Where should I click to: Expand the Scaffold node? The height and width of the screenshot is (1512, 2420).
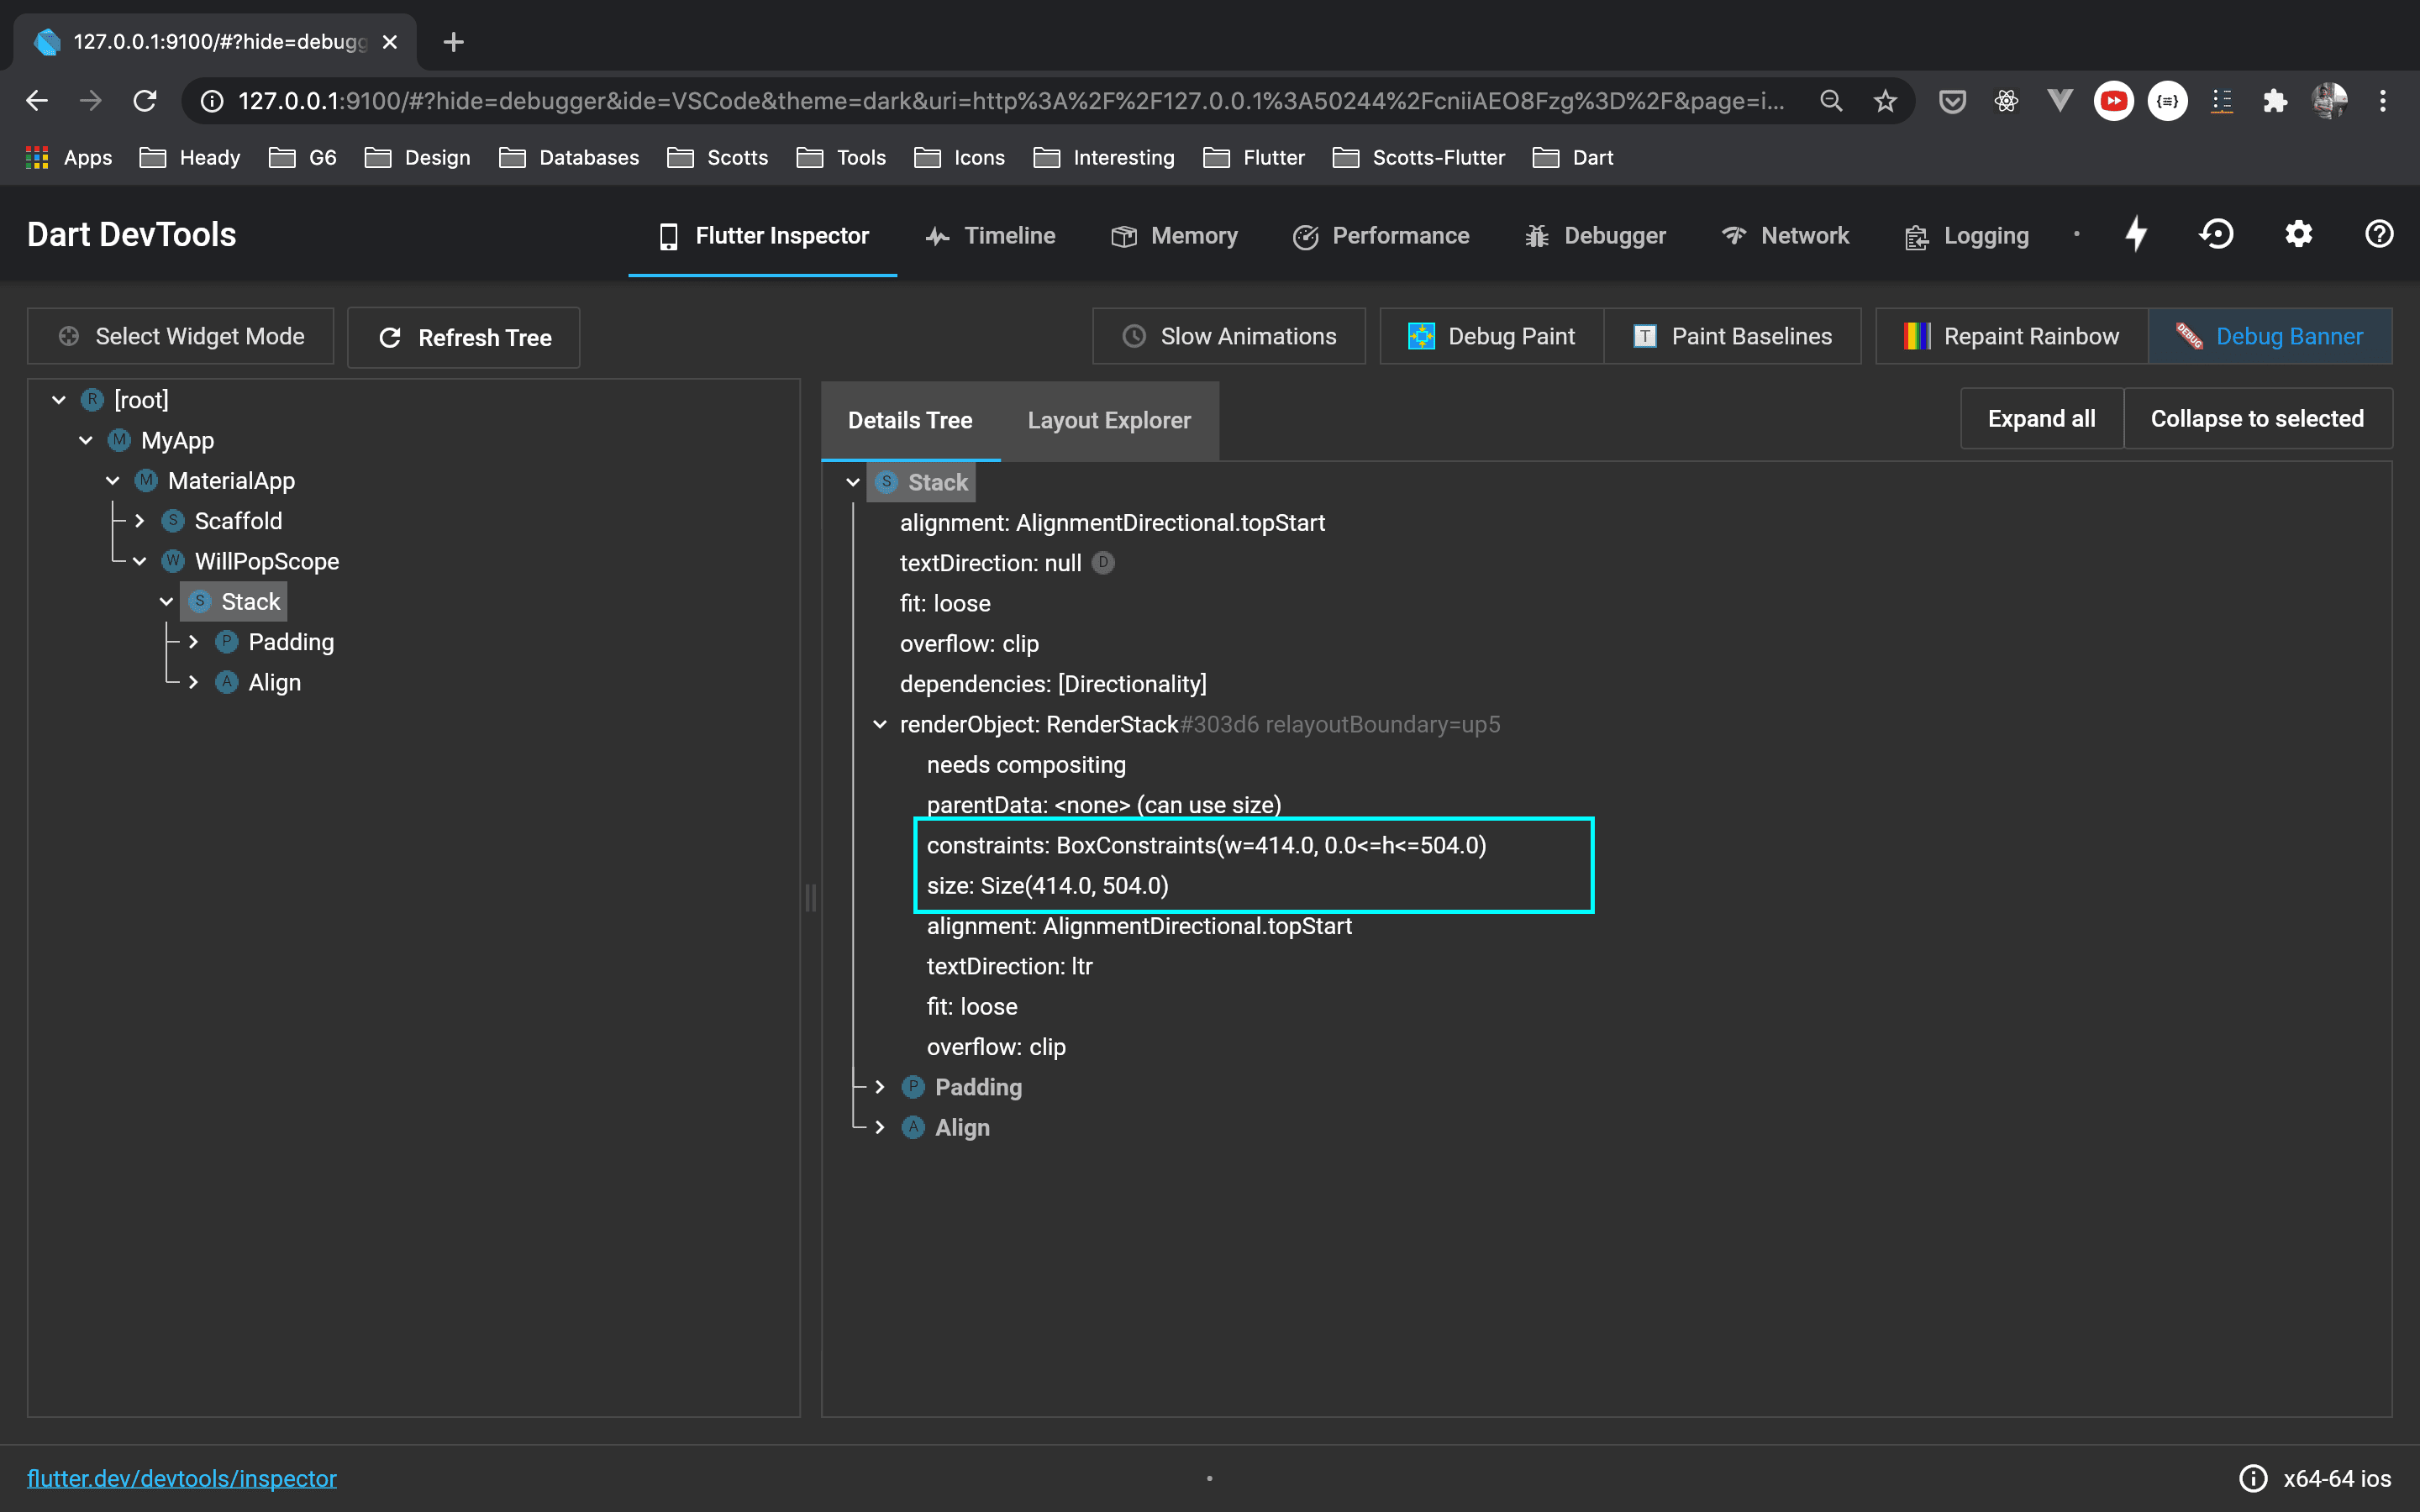140,521
